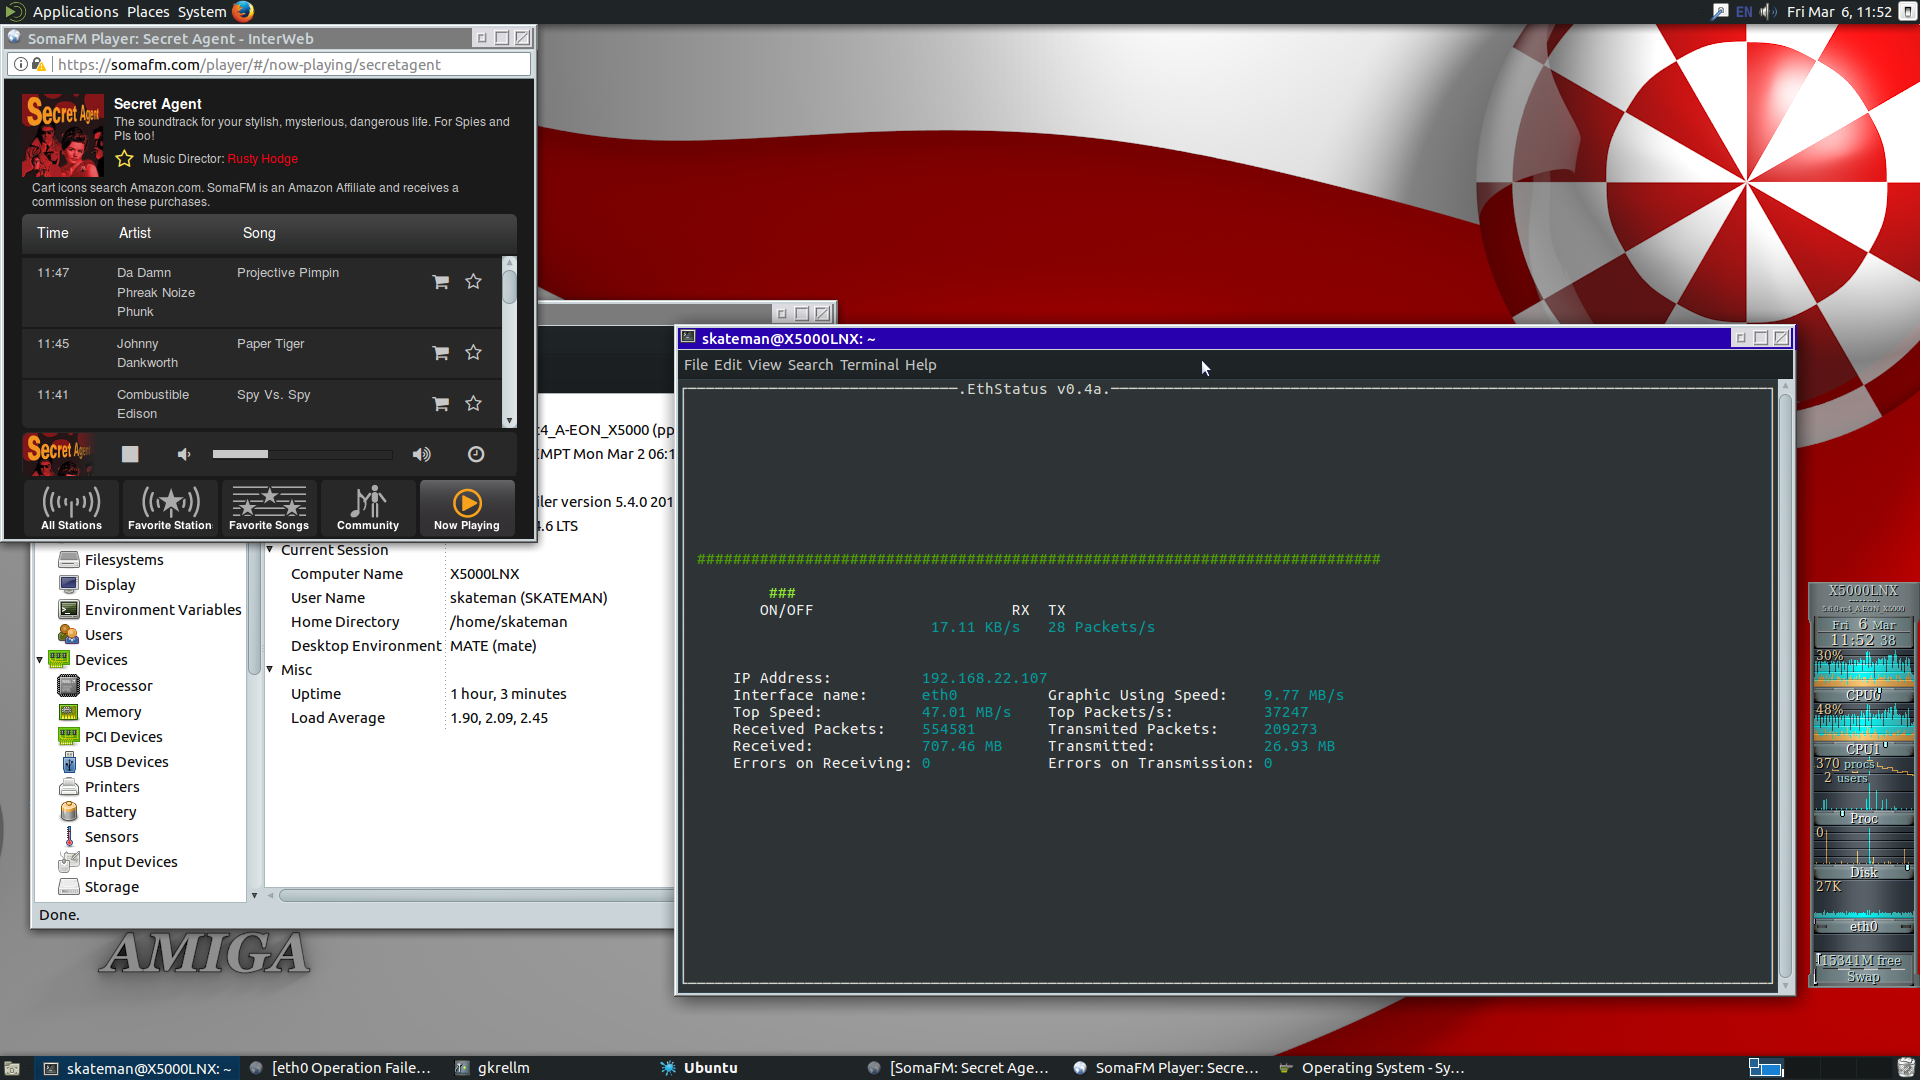Launch Firefox from top panel
The image size is (1920, 1080).
point(243,12)
